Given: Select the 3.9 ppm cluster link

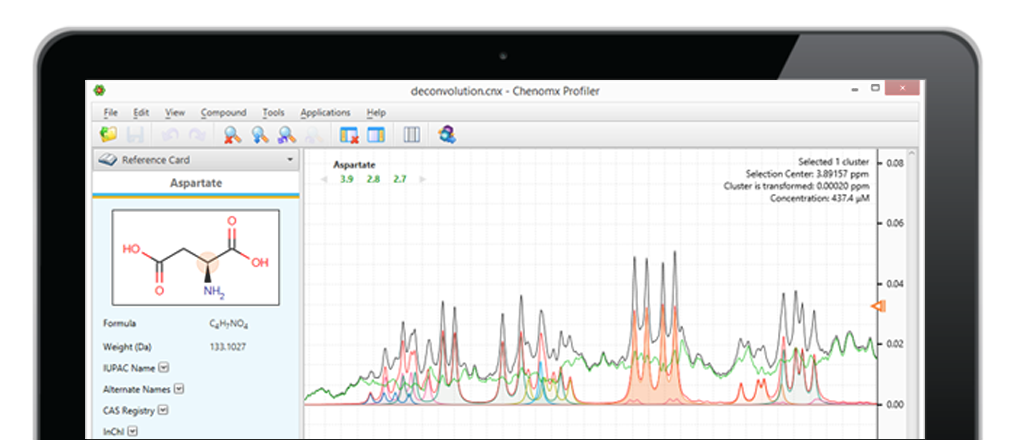Looking at the screenshot, I should [x=347, y=179].
